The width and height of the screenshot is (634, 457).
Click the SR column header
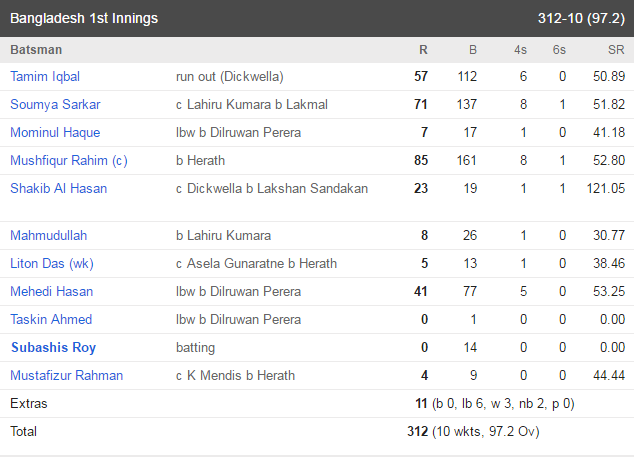[616, 50]
